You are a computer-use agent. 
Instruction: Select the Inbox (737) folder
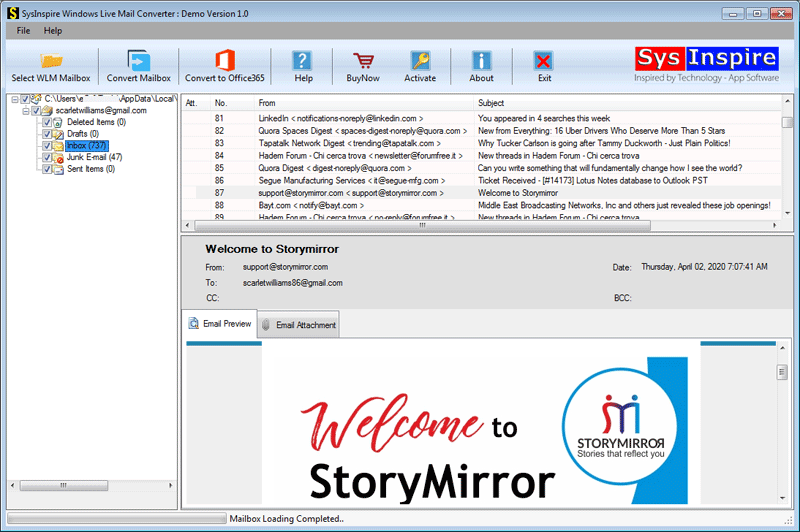[87, 146]
